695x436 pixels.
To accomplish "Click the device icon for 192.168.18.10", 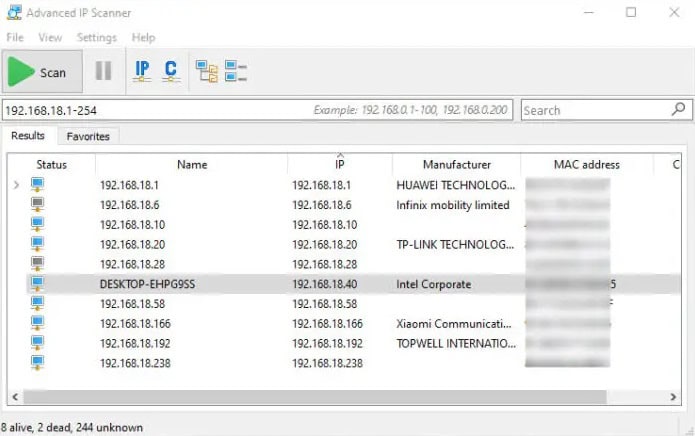I will pyautogui.click(x=37, y=224).
